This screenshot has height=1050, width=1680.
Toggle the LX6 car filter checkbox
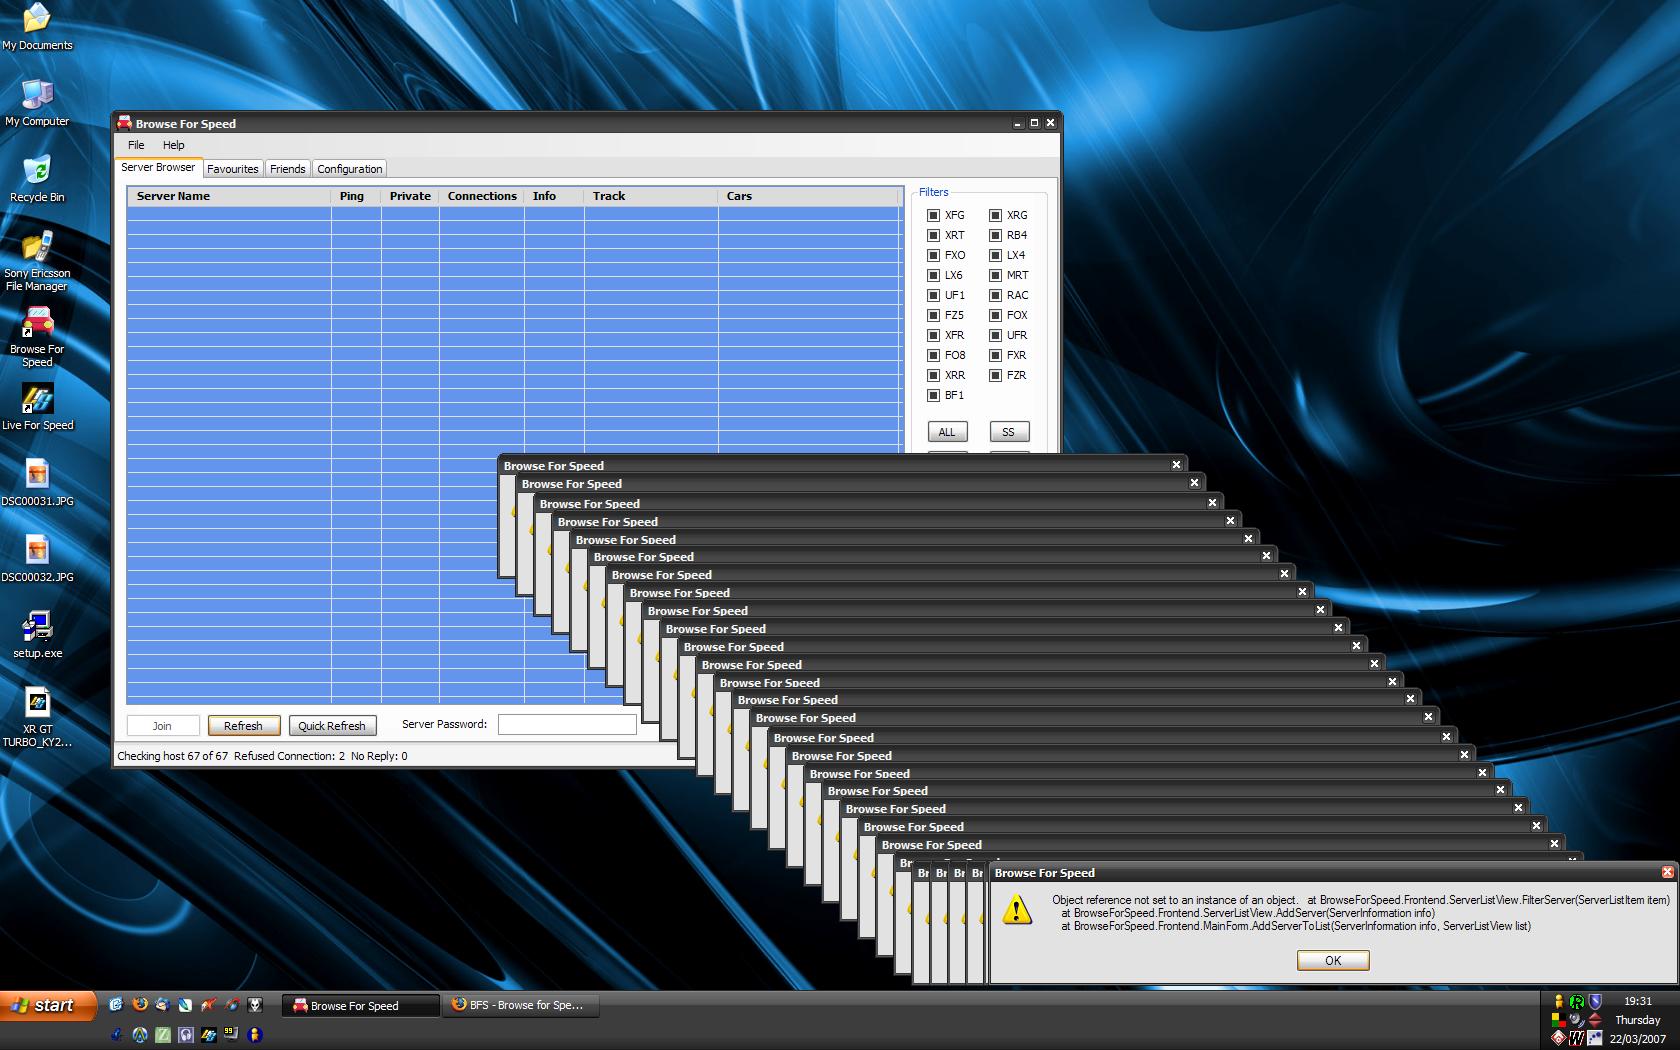933,275
